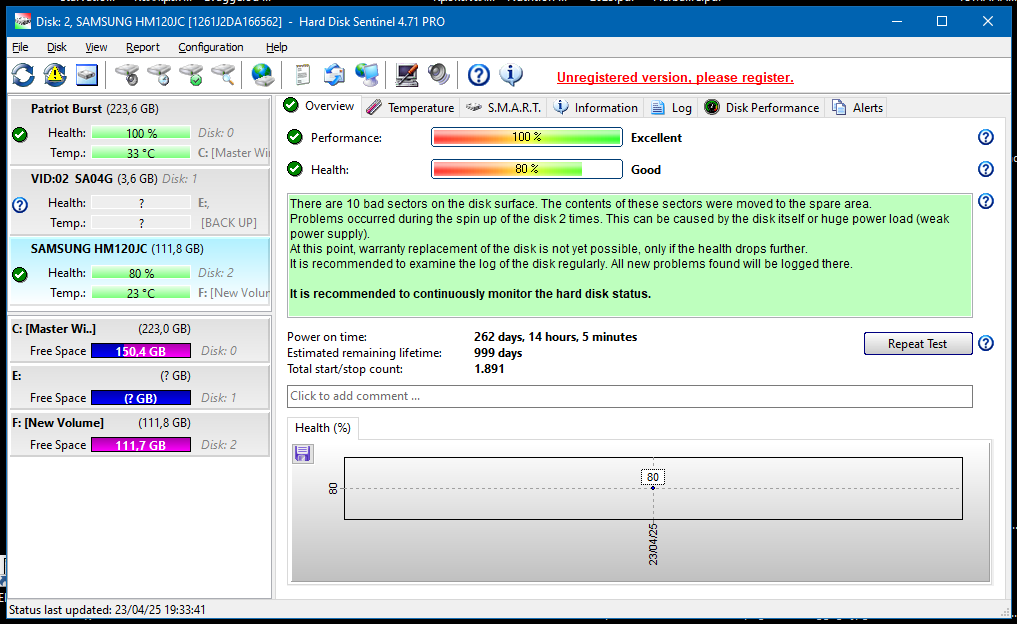Select the SAMSUNG HM120JC disk entry
This screenshot has width=1017, height=624.
[x=139, y=271]
